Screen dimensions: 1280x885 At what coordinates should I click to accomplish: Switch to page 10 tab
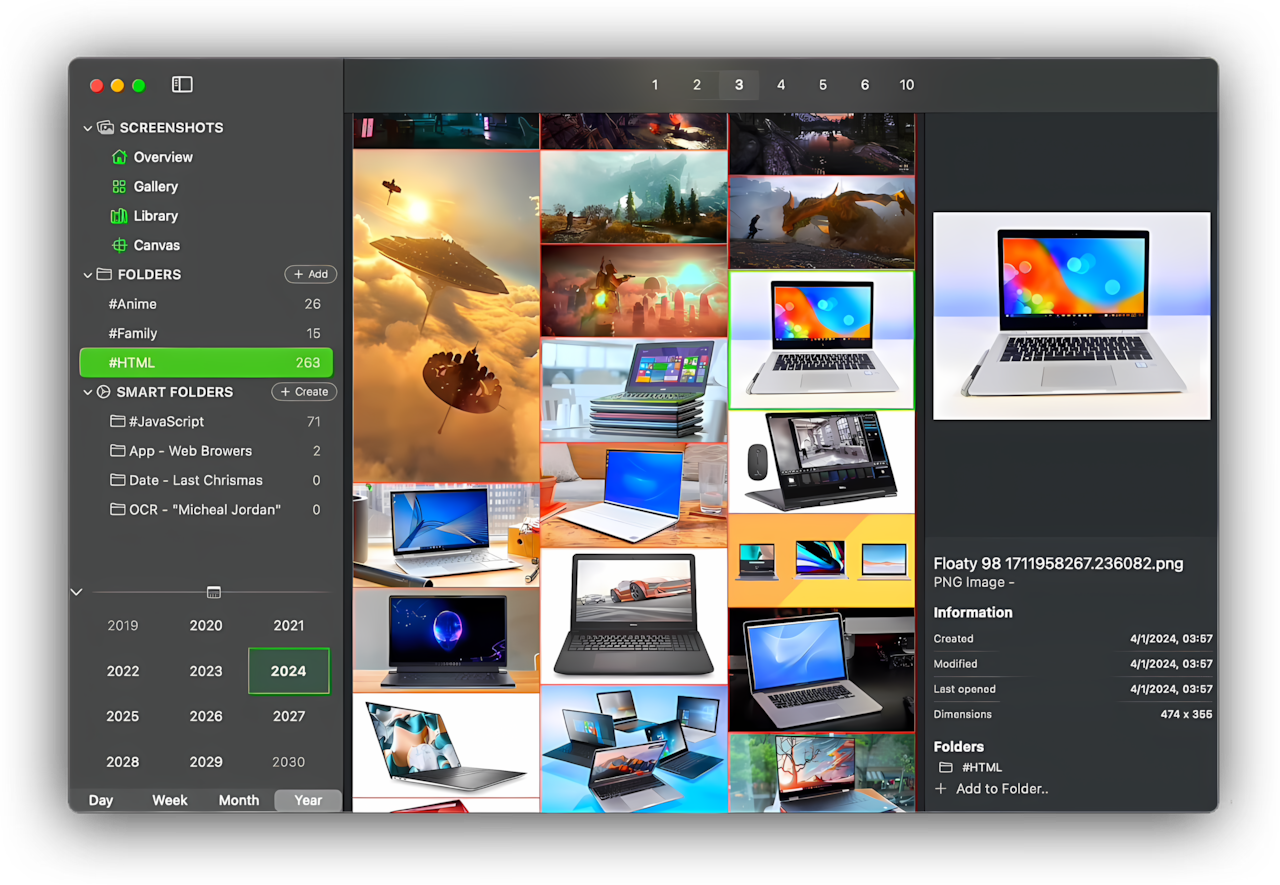tap(906, 85)
